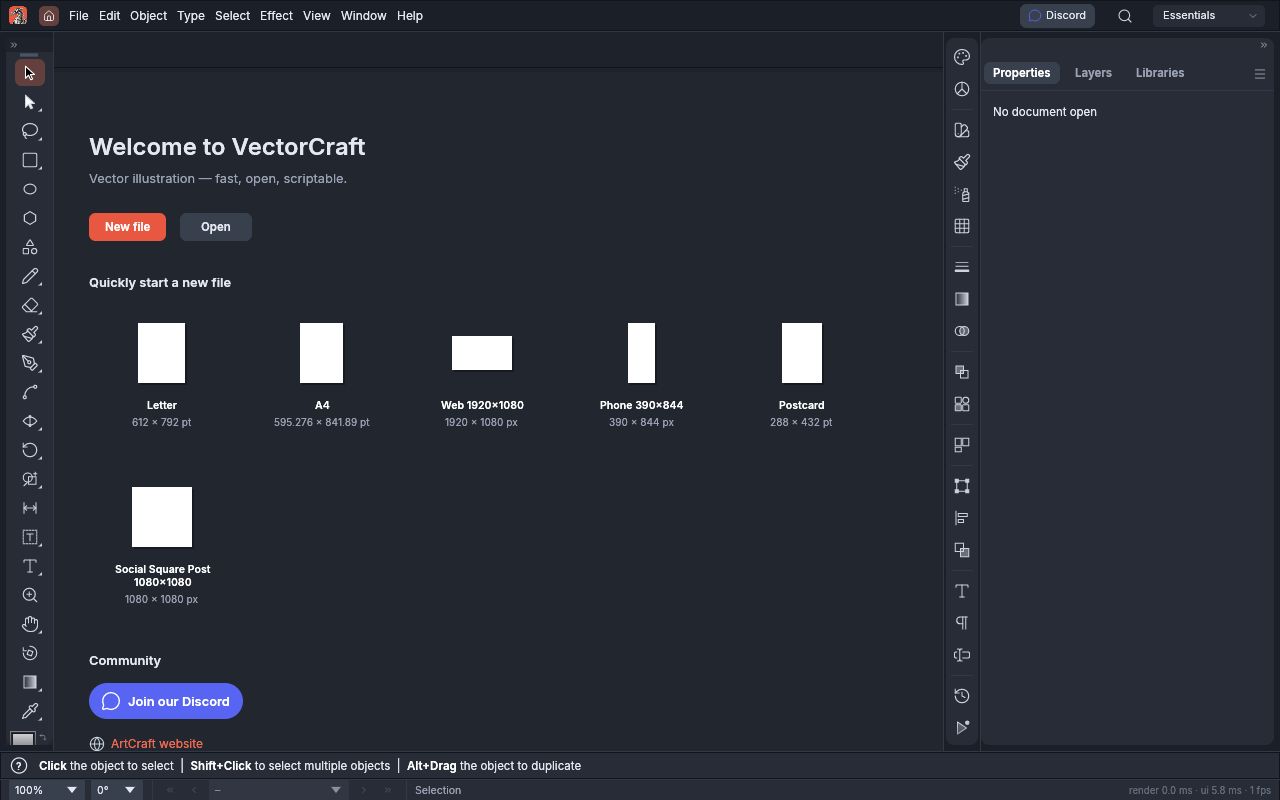Open the Brushes panel icon
The image size is (1280, 800).
(962, 162)
